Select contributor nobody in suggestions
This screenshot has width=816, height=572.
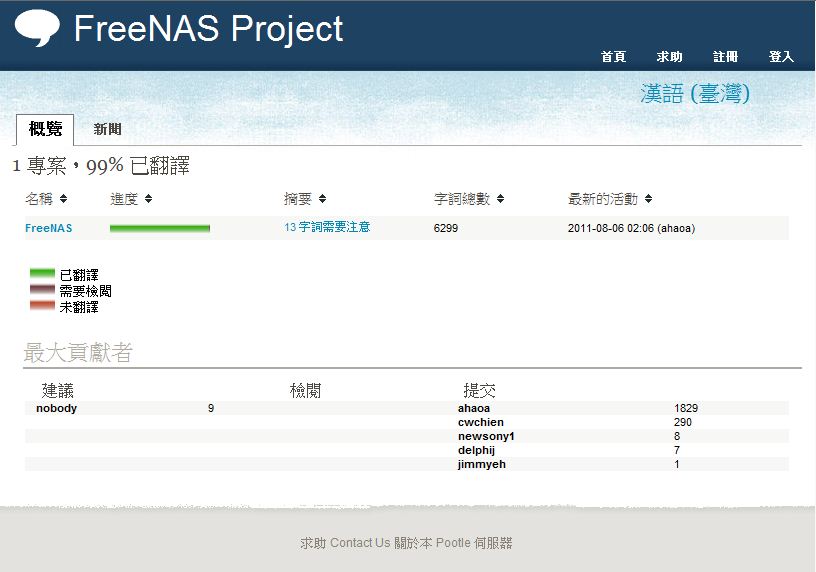pyautogui.click(x=57, y=408)
